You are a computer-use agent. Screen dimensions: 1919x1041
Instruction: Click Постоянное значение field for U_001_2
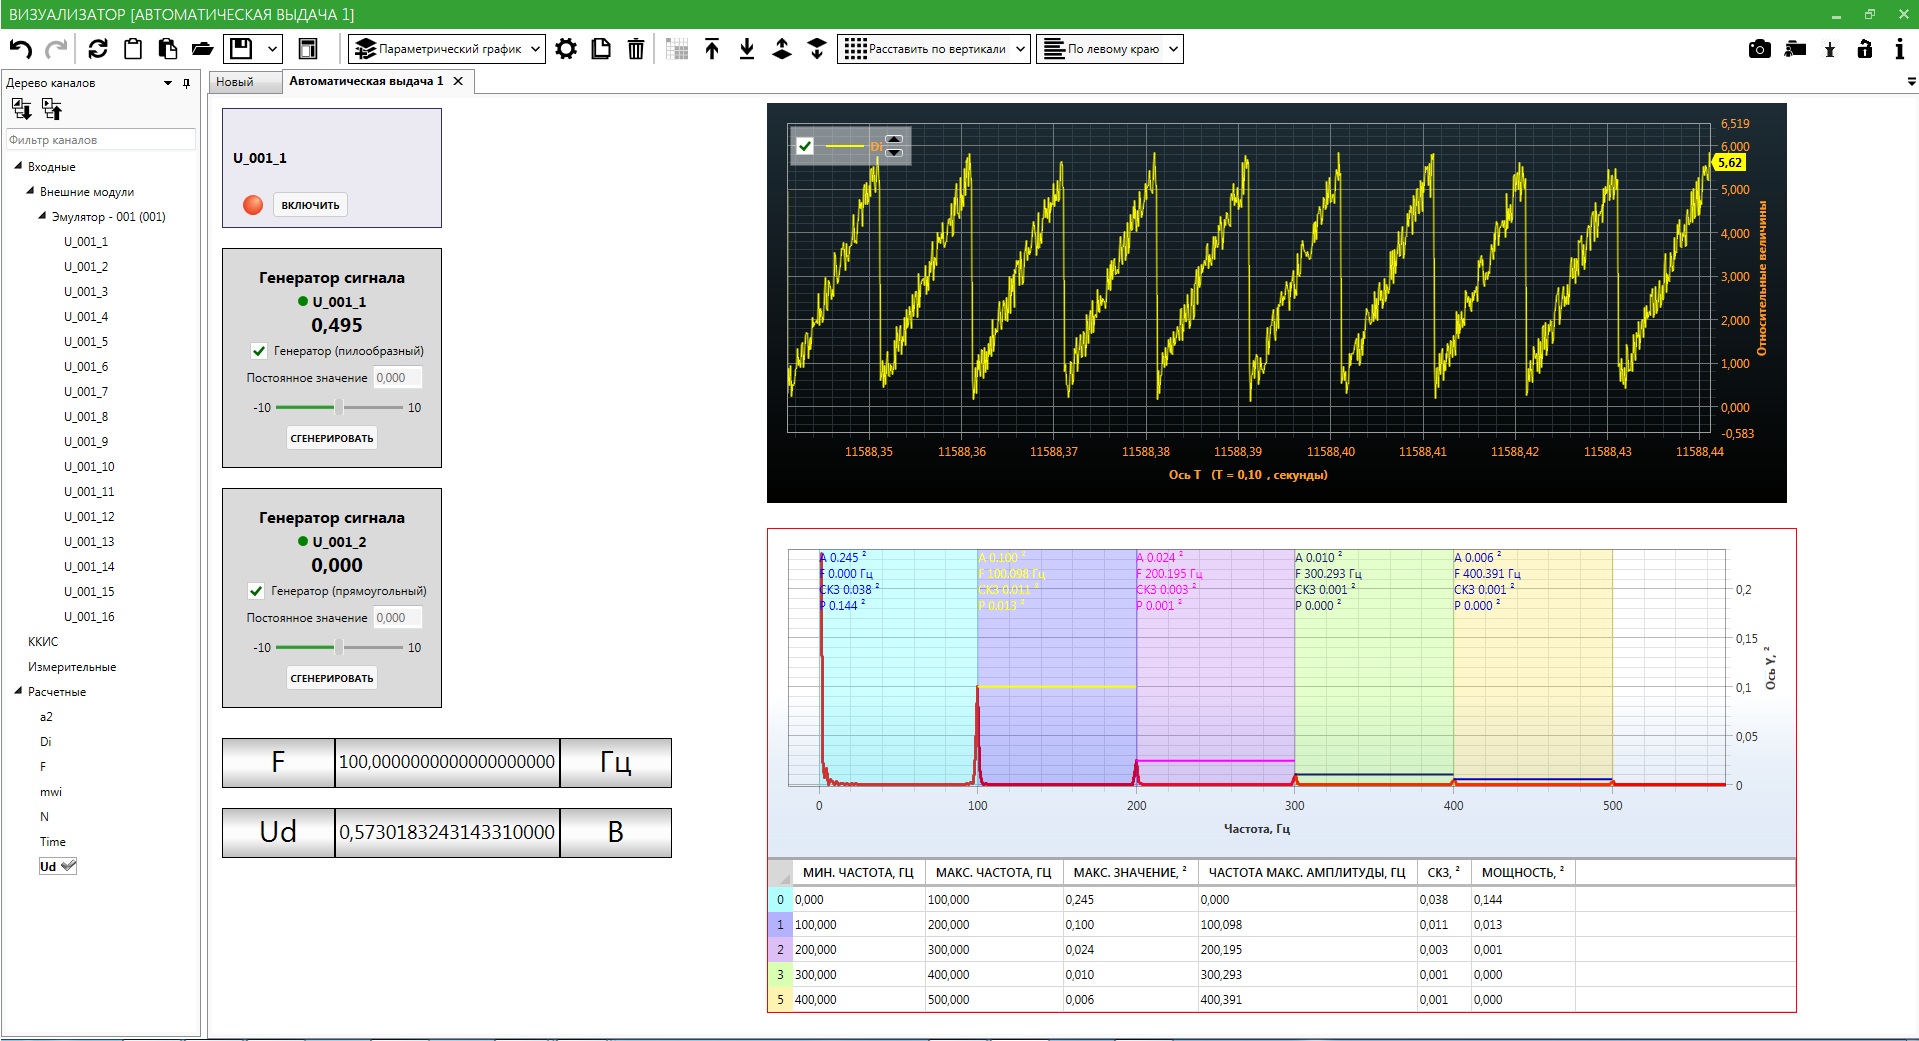pos(398,618)
